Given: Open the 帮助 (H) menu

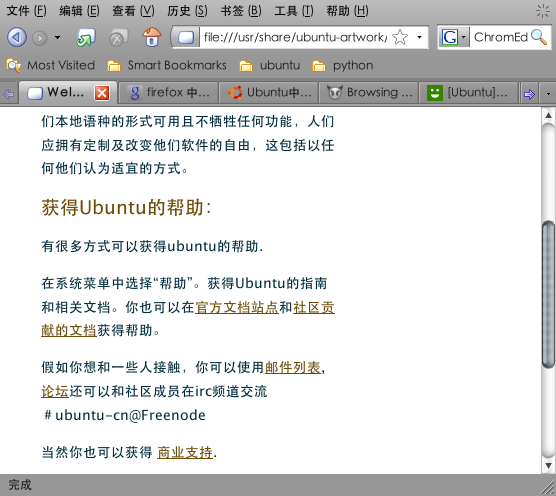Looking at the screenshot, I should [347, 11].
